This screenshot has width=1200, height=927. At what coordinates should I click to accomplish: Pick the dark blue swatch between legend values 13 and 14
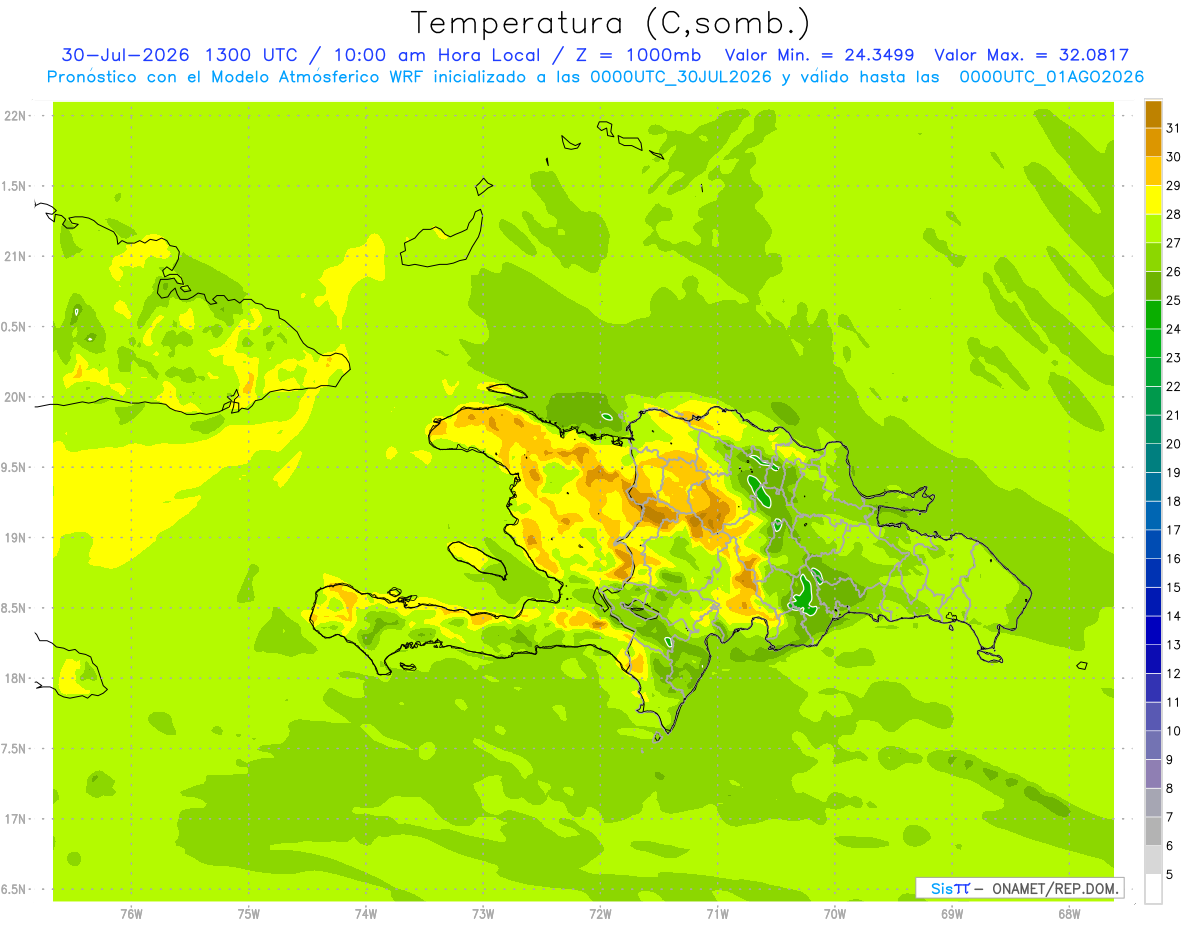point(1153,631)
